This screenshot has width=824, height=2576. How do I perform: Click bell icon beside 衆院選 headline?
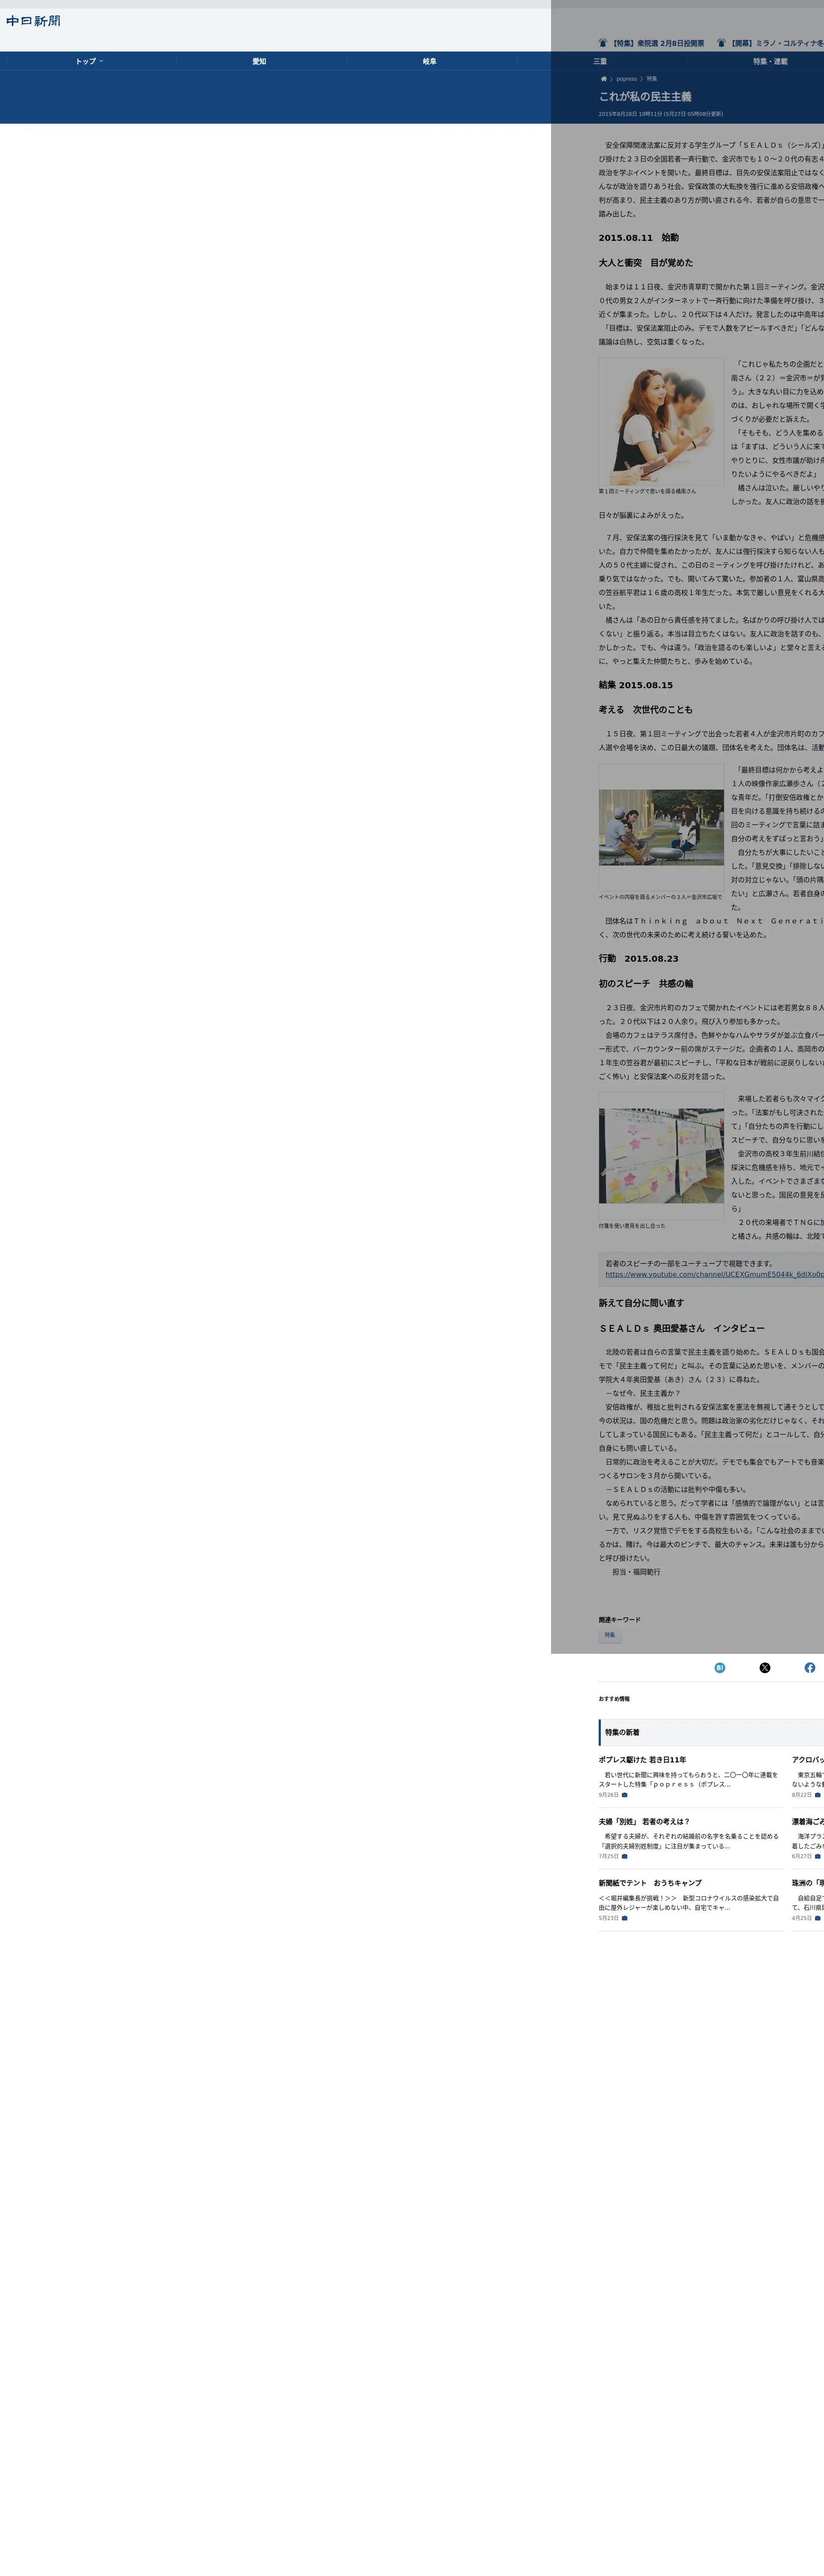[x=603, y=43]
